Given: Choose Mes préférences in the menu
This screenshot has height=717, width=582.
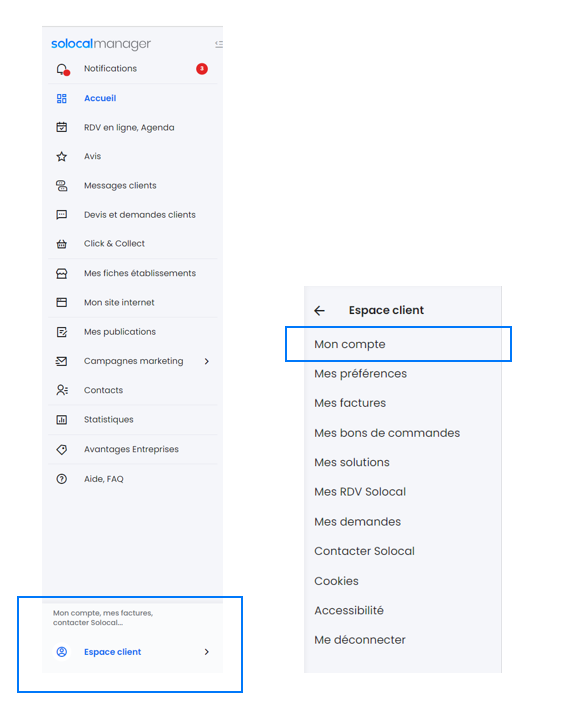Looking at the screenshot, I should point(360,374).
